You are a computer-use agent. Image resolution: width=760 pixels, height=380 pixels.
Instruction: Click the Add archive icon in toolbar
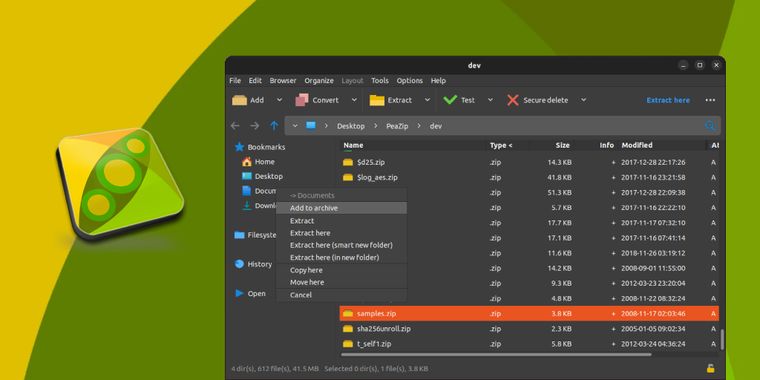(x=239, y=100)
